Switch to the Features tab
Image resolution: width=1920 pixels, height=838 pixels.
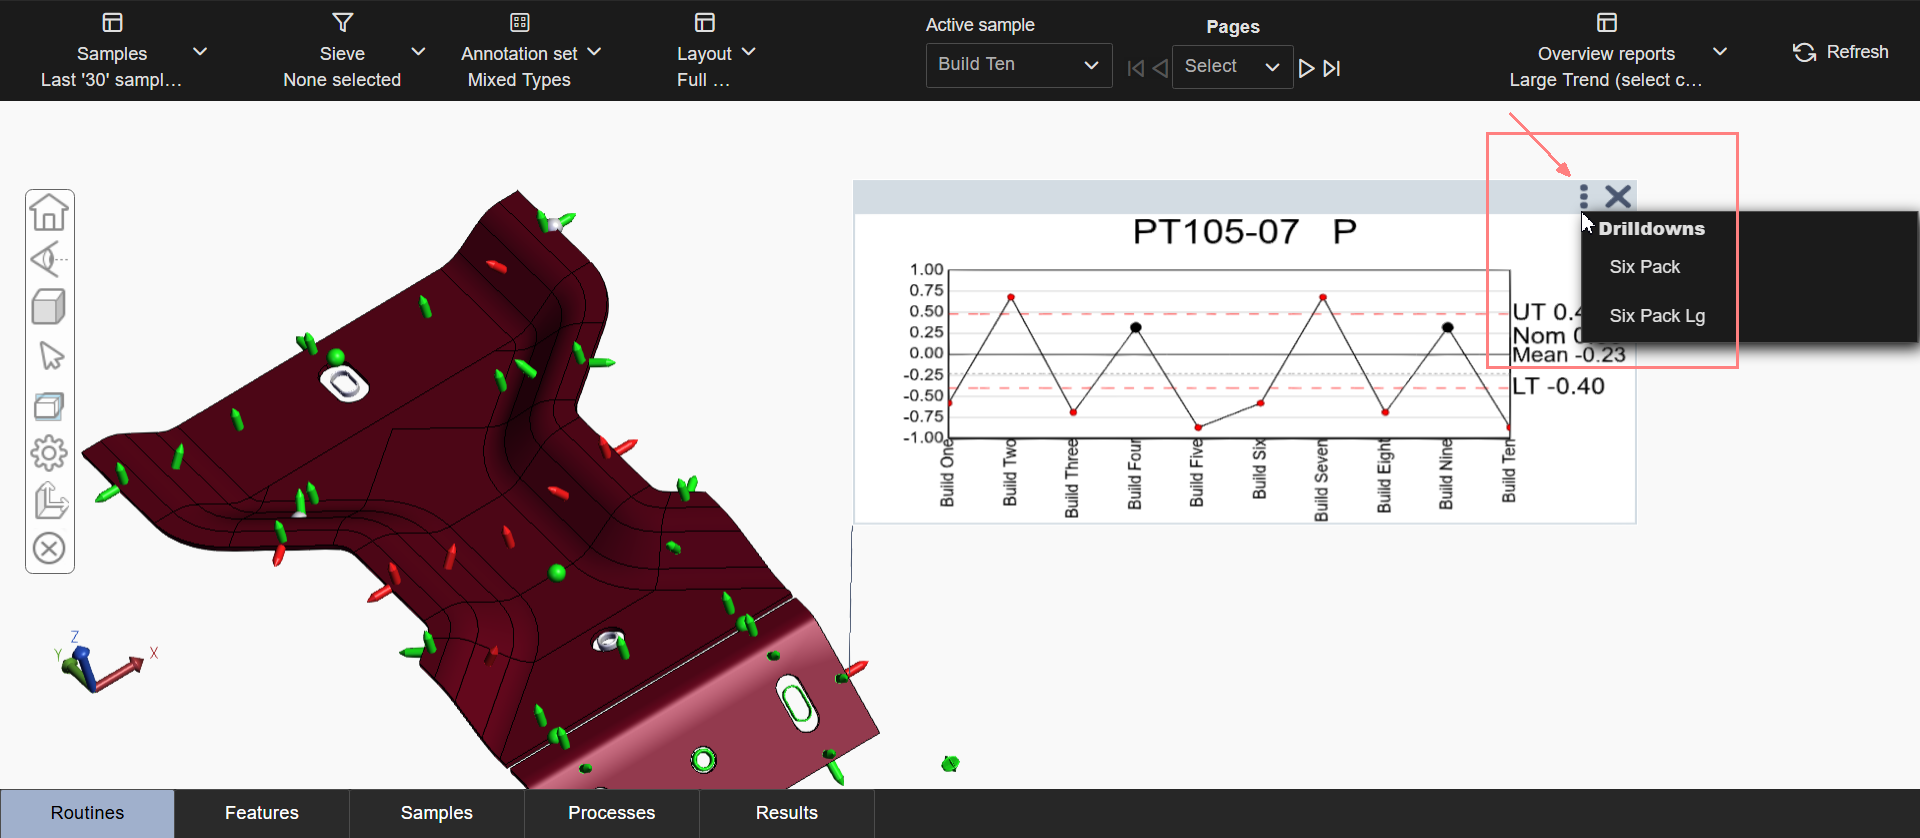tap(262, 813)
